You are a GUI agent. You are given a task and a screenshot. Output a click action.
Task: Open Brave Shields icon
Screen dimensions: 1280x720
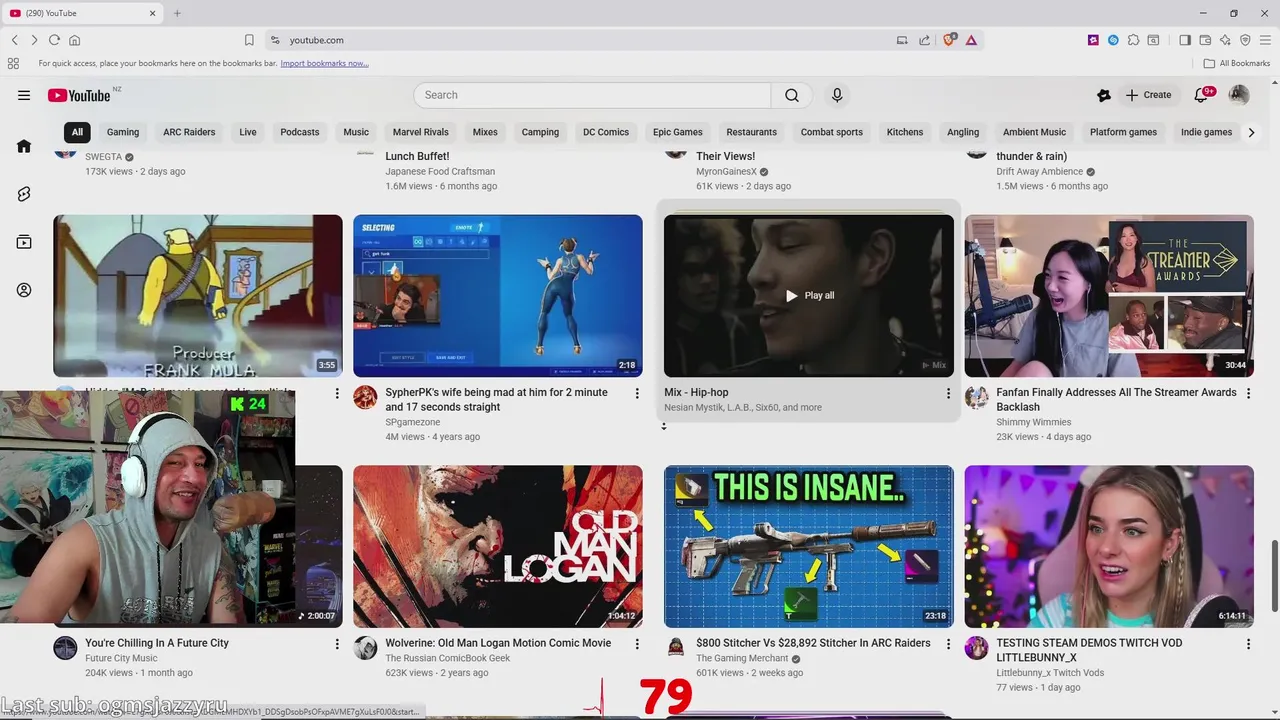[x=949, y=40]
